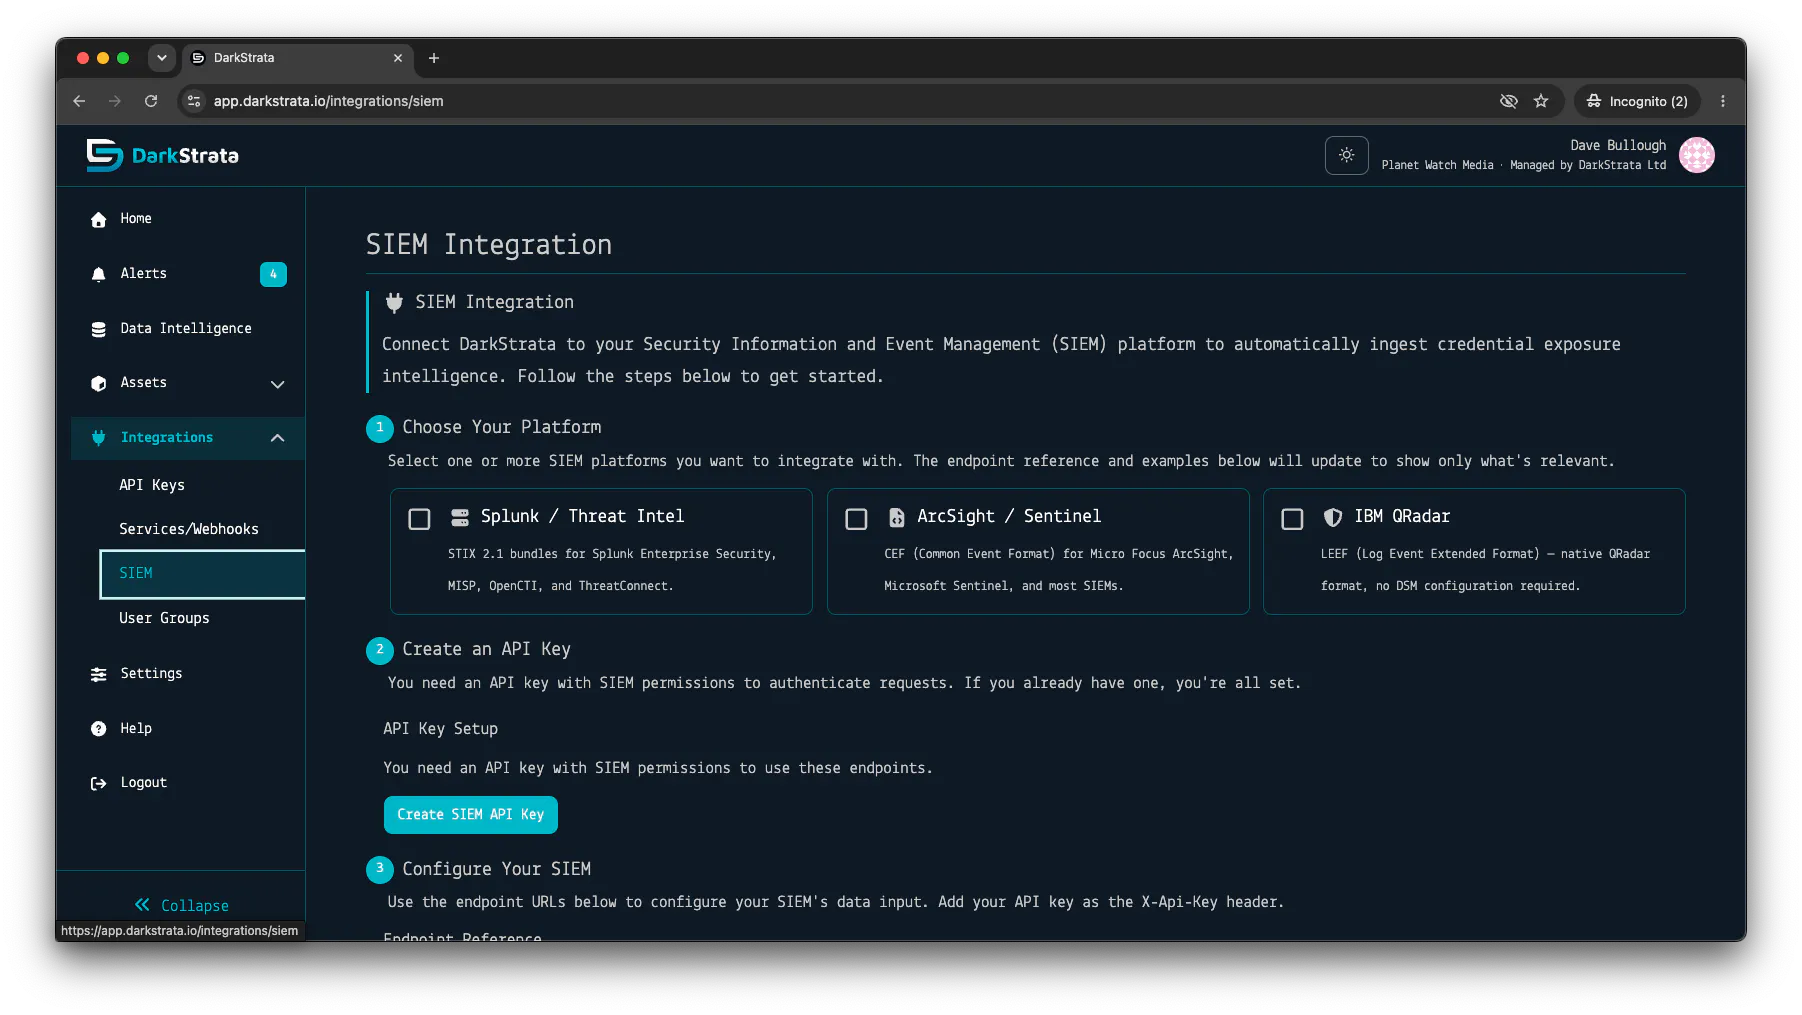The image size is (1802, 1015).
Task: Click the Create SIEM API Key button
Action: coord(471,815)
